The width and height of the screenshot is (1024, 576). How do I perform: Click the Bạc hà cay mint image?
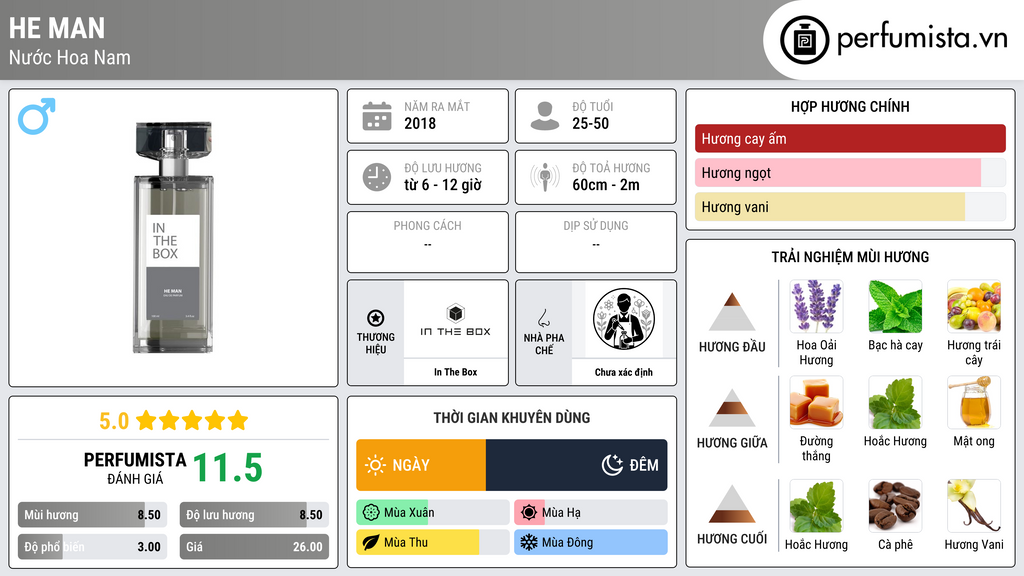coord(895,306)
